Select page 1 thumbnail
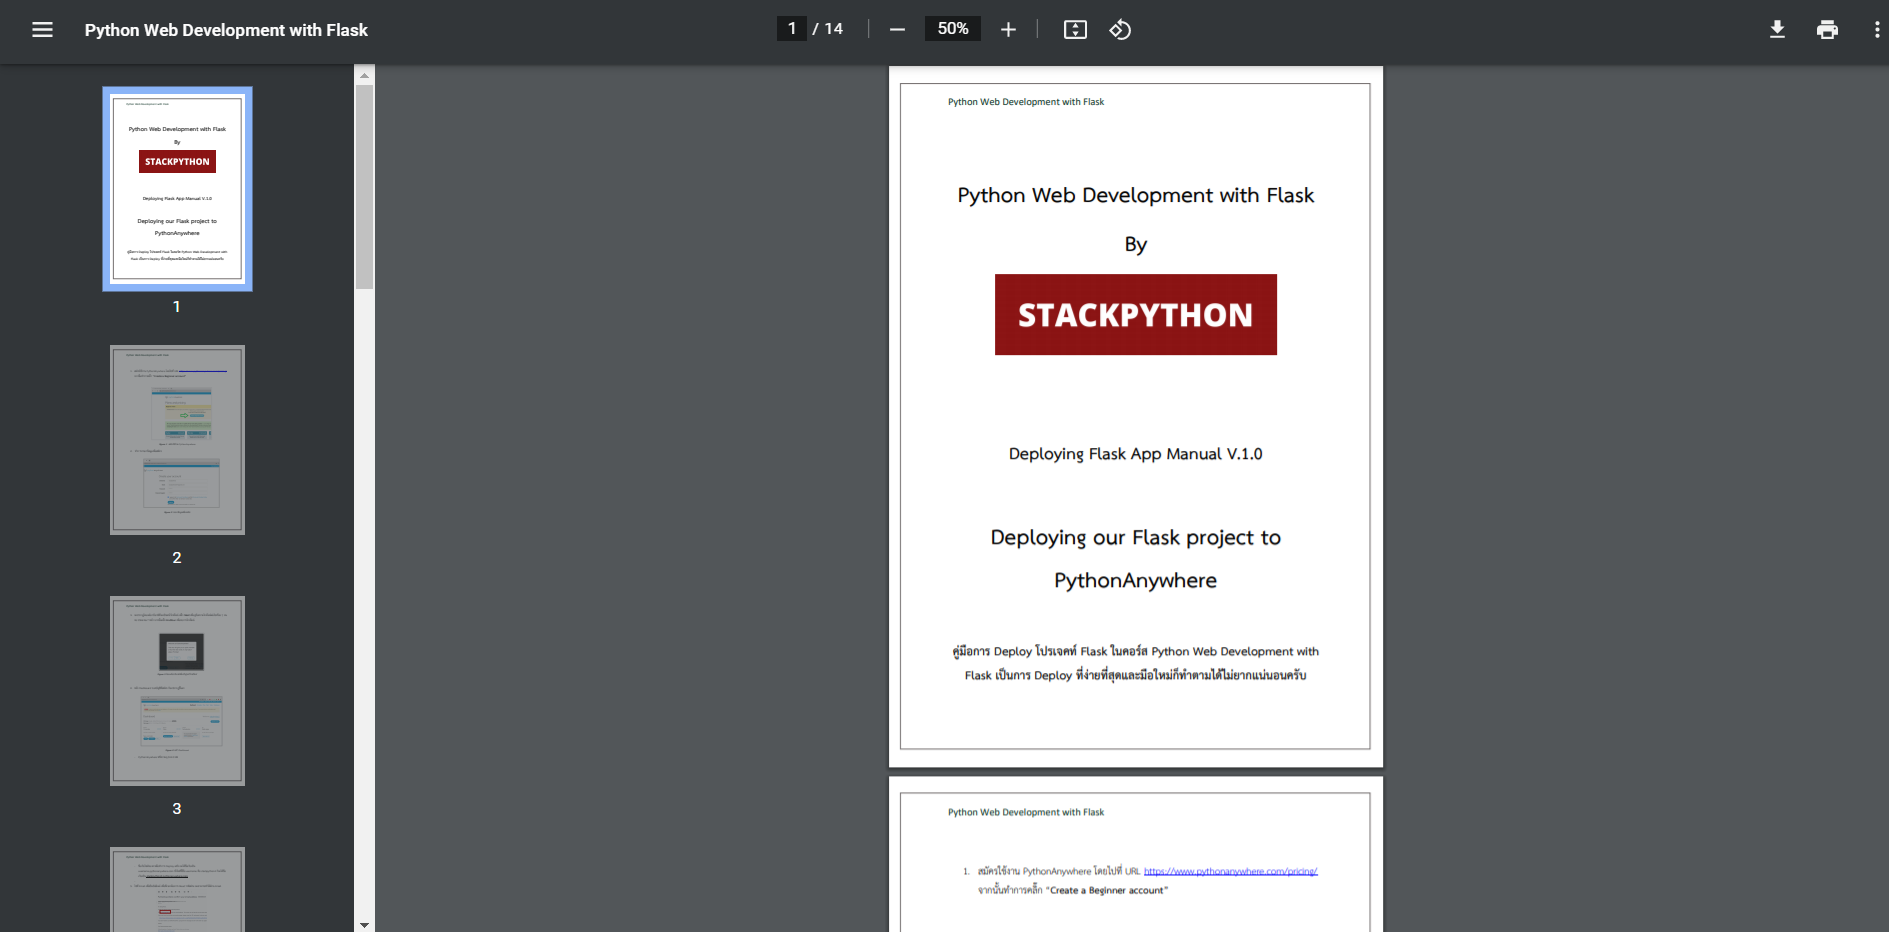The image size is (1889, 932). coord(177,189)
